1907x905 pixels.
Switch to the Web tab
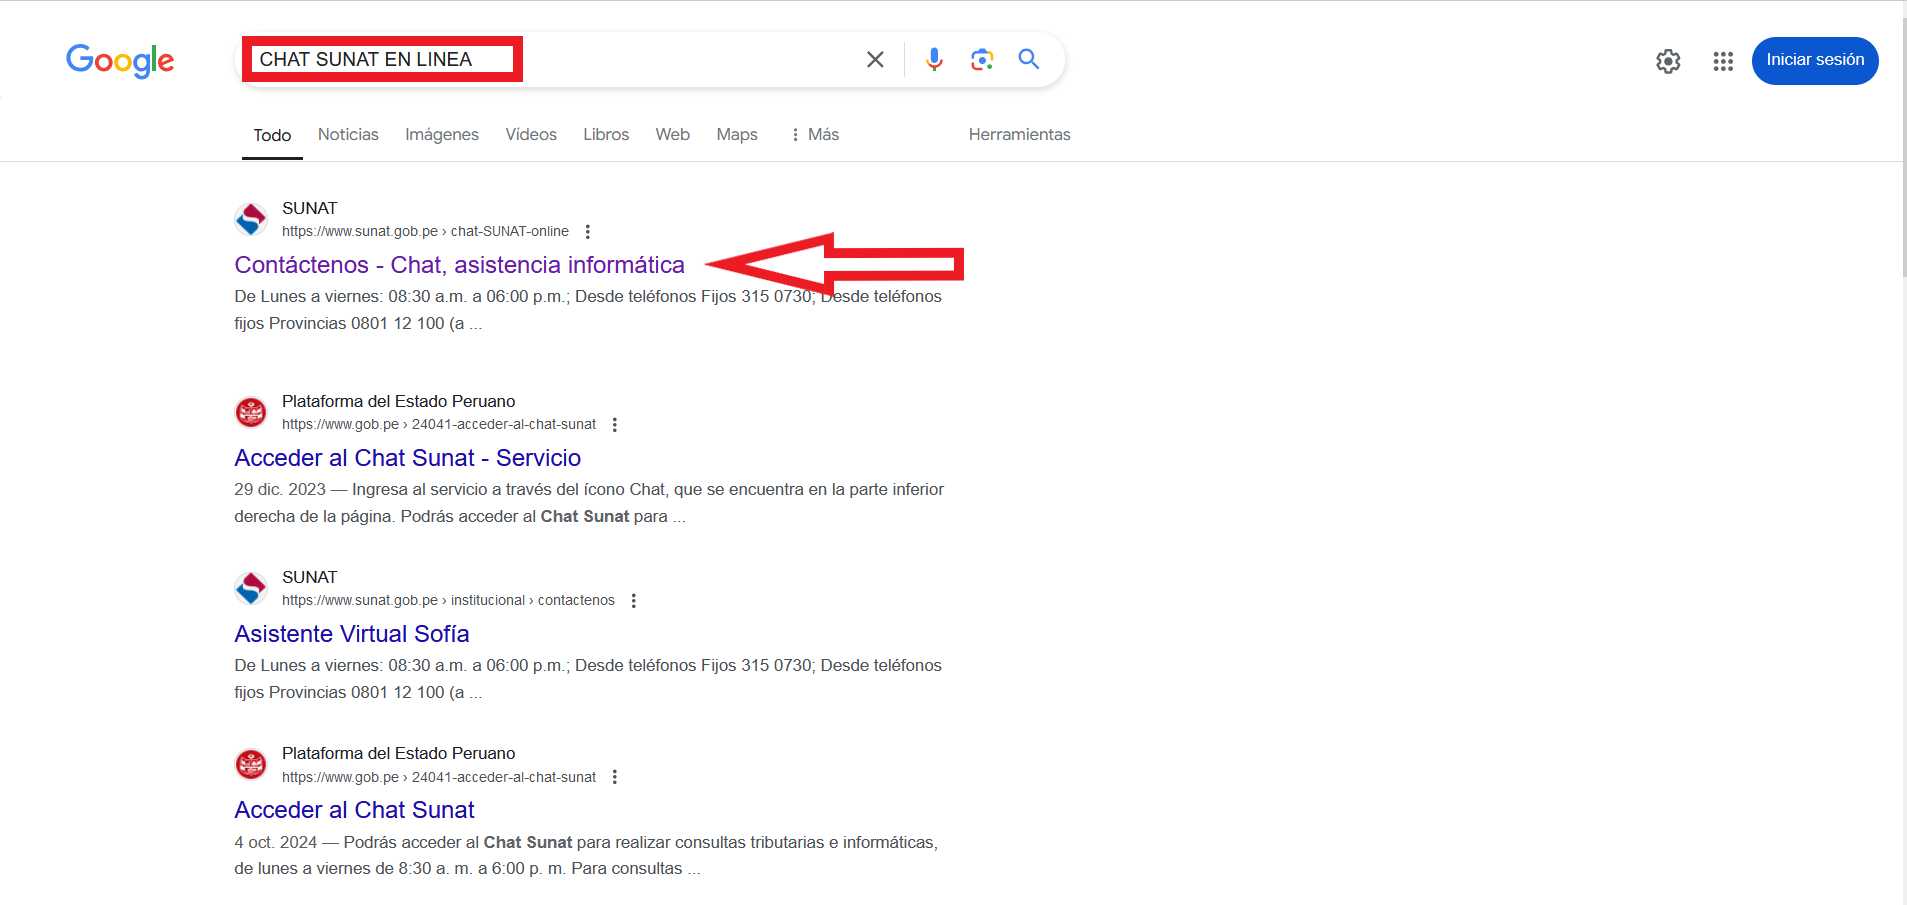click(x=672, y=134)
